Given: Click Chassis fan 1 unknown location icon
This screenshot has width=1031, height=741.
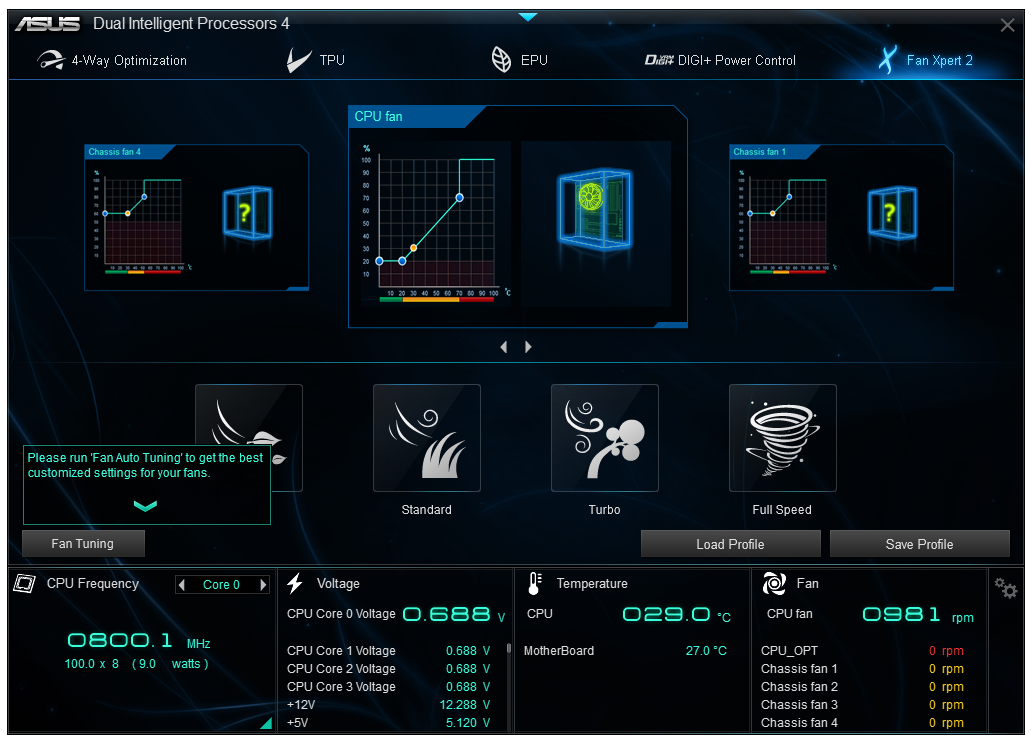Looking at the screenshot, I should [x=892, y=212].
